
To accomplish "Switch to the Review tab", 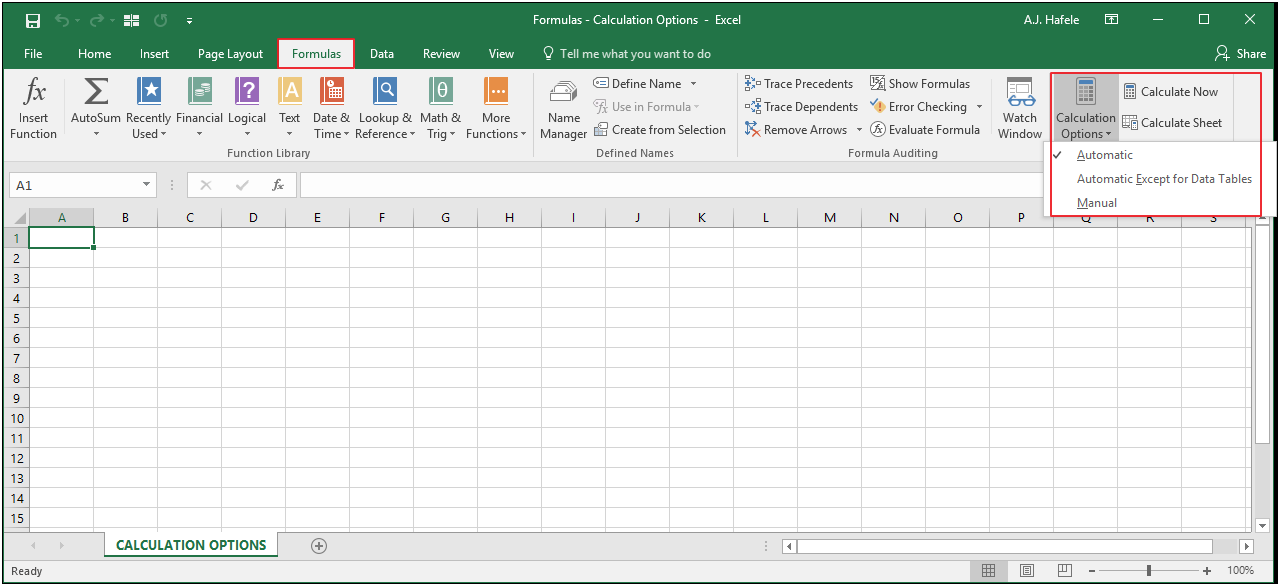I will coord(441,54).
